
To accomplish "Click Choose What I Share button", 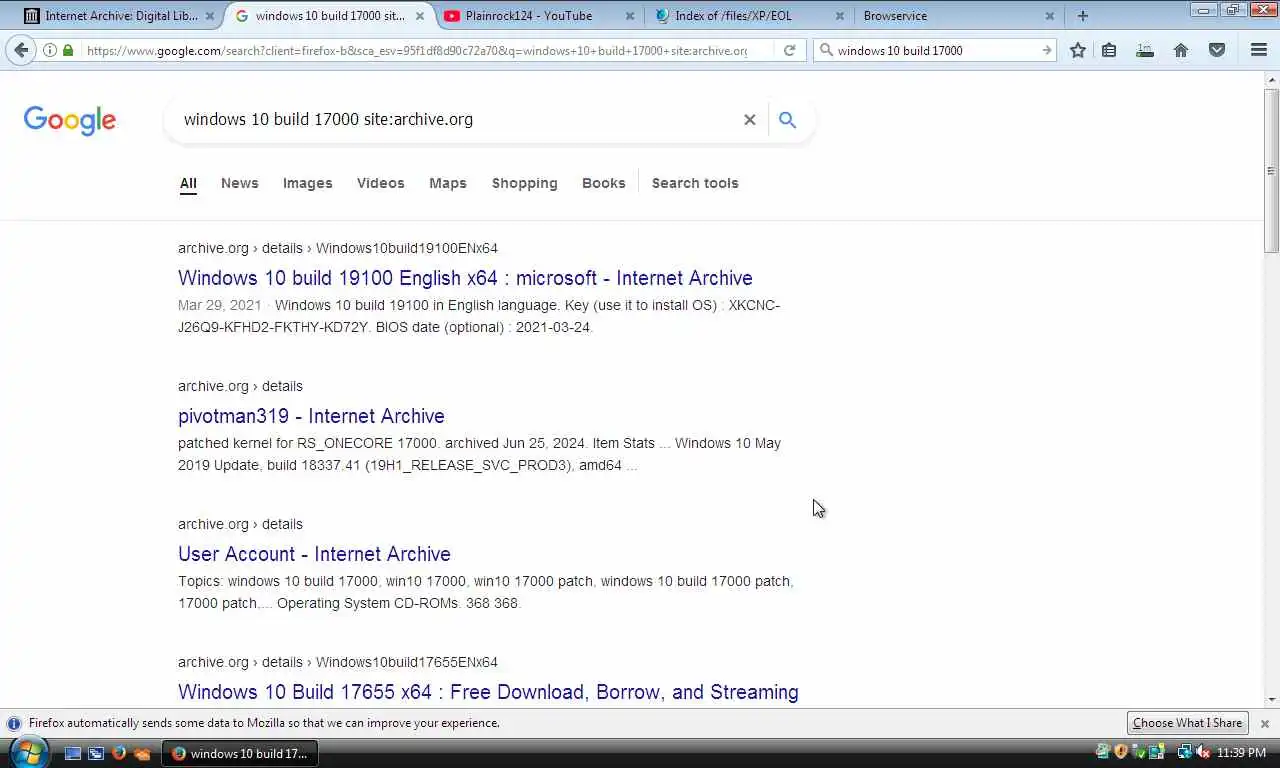I will [x=1187, y=723].
